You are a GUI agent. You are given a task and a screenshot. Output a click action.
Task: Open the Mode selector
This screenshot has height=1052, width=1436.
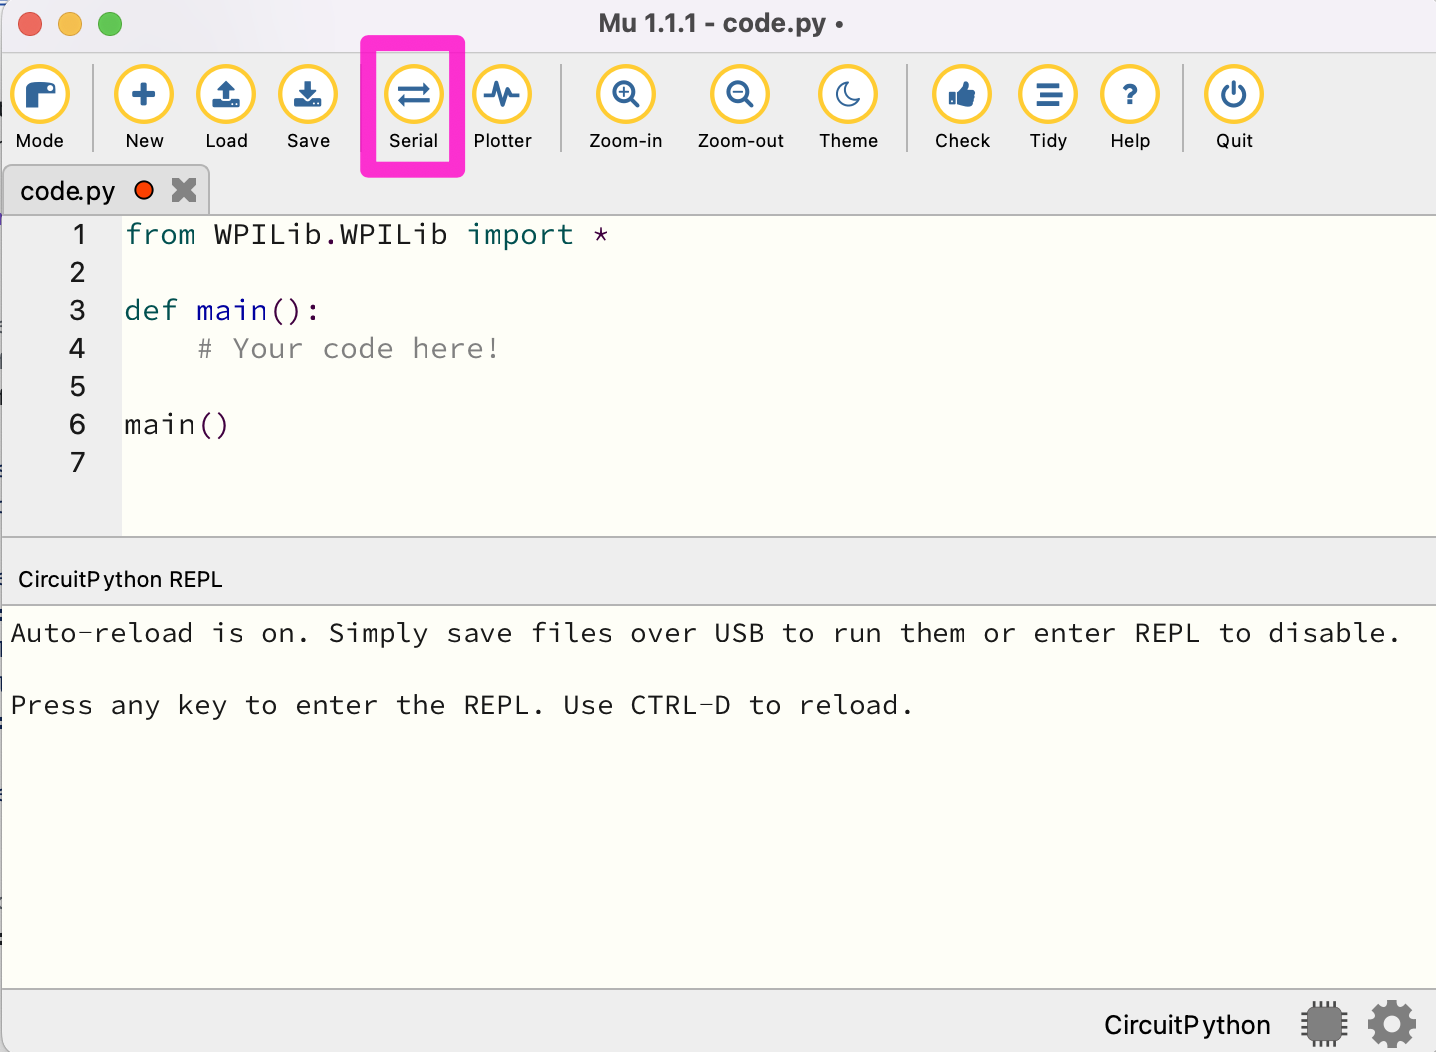pyautogui.click(x=40, y=107)
